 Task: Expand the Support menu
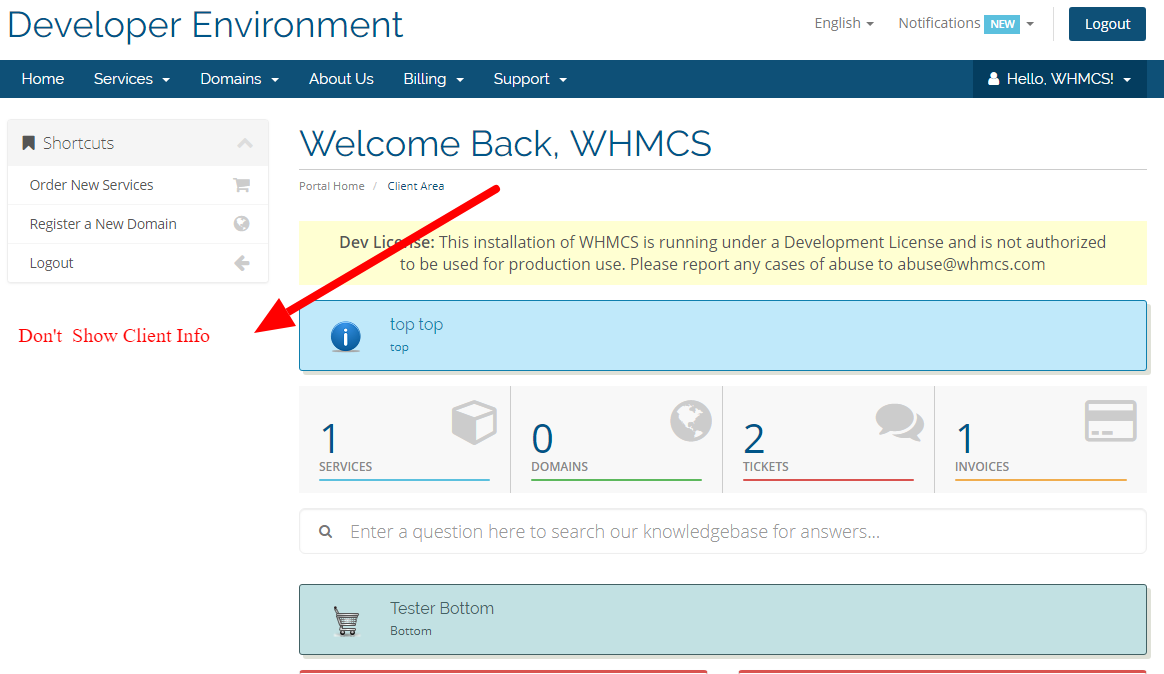click(529, 79)
